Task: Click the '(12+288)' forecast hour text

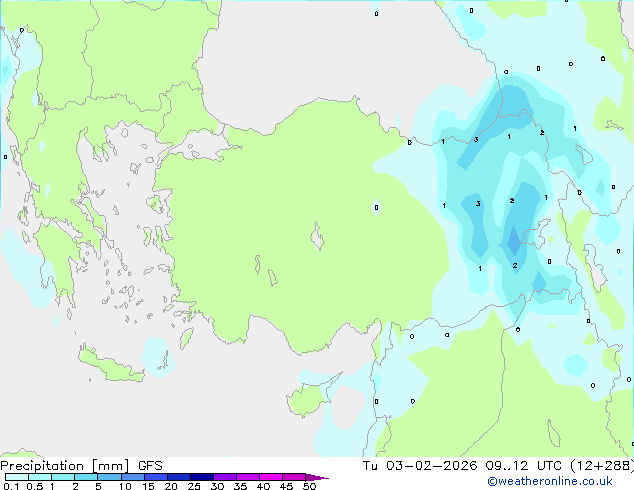Action: point(602,466)
